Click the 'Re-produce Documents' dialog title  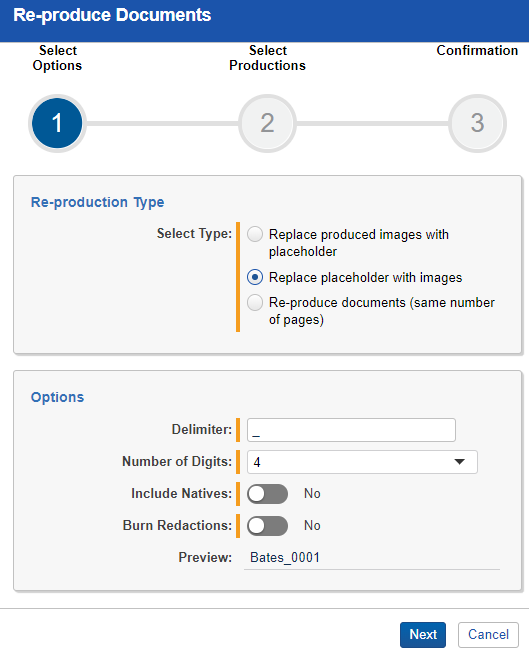[112, 15]
